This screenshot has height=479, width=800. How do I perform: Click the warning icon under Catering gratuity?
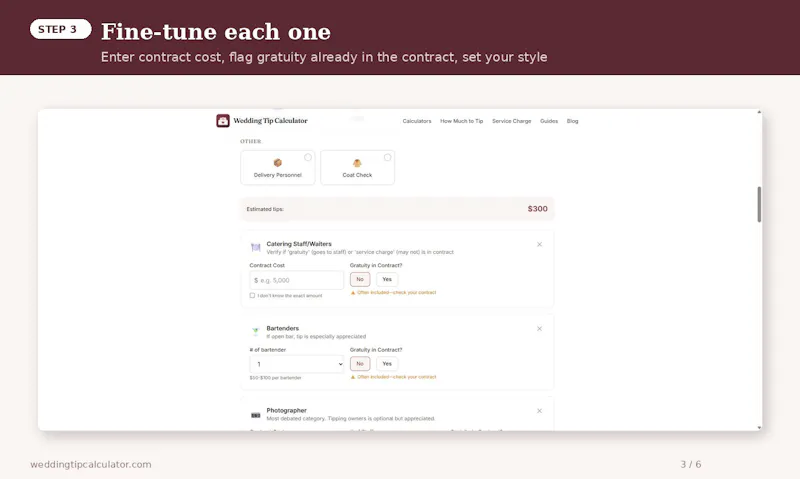(353, 293)
